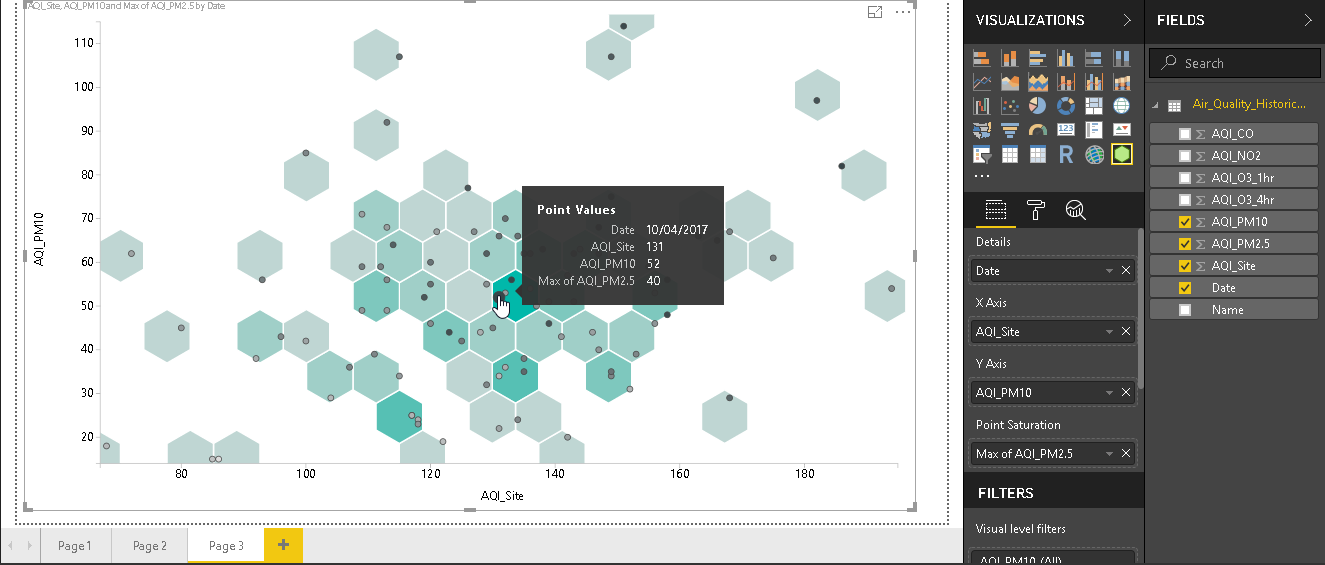The width and height of the screenshot is (1325, 565).
Task: Enable the Name field checkbox
Action: pyautogui.click(x=1185, y=310)
